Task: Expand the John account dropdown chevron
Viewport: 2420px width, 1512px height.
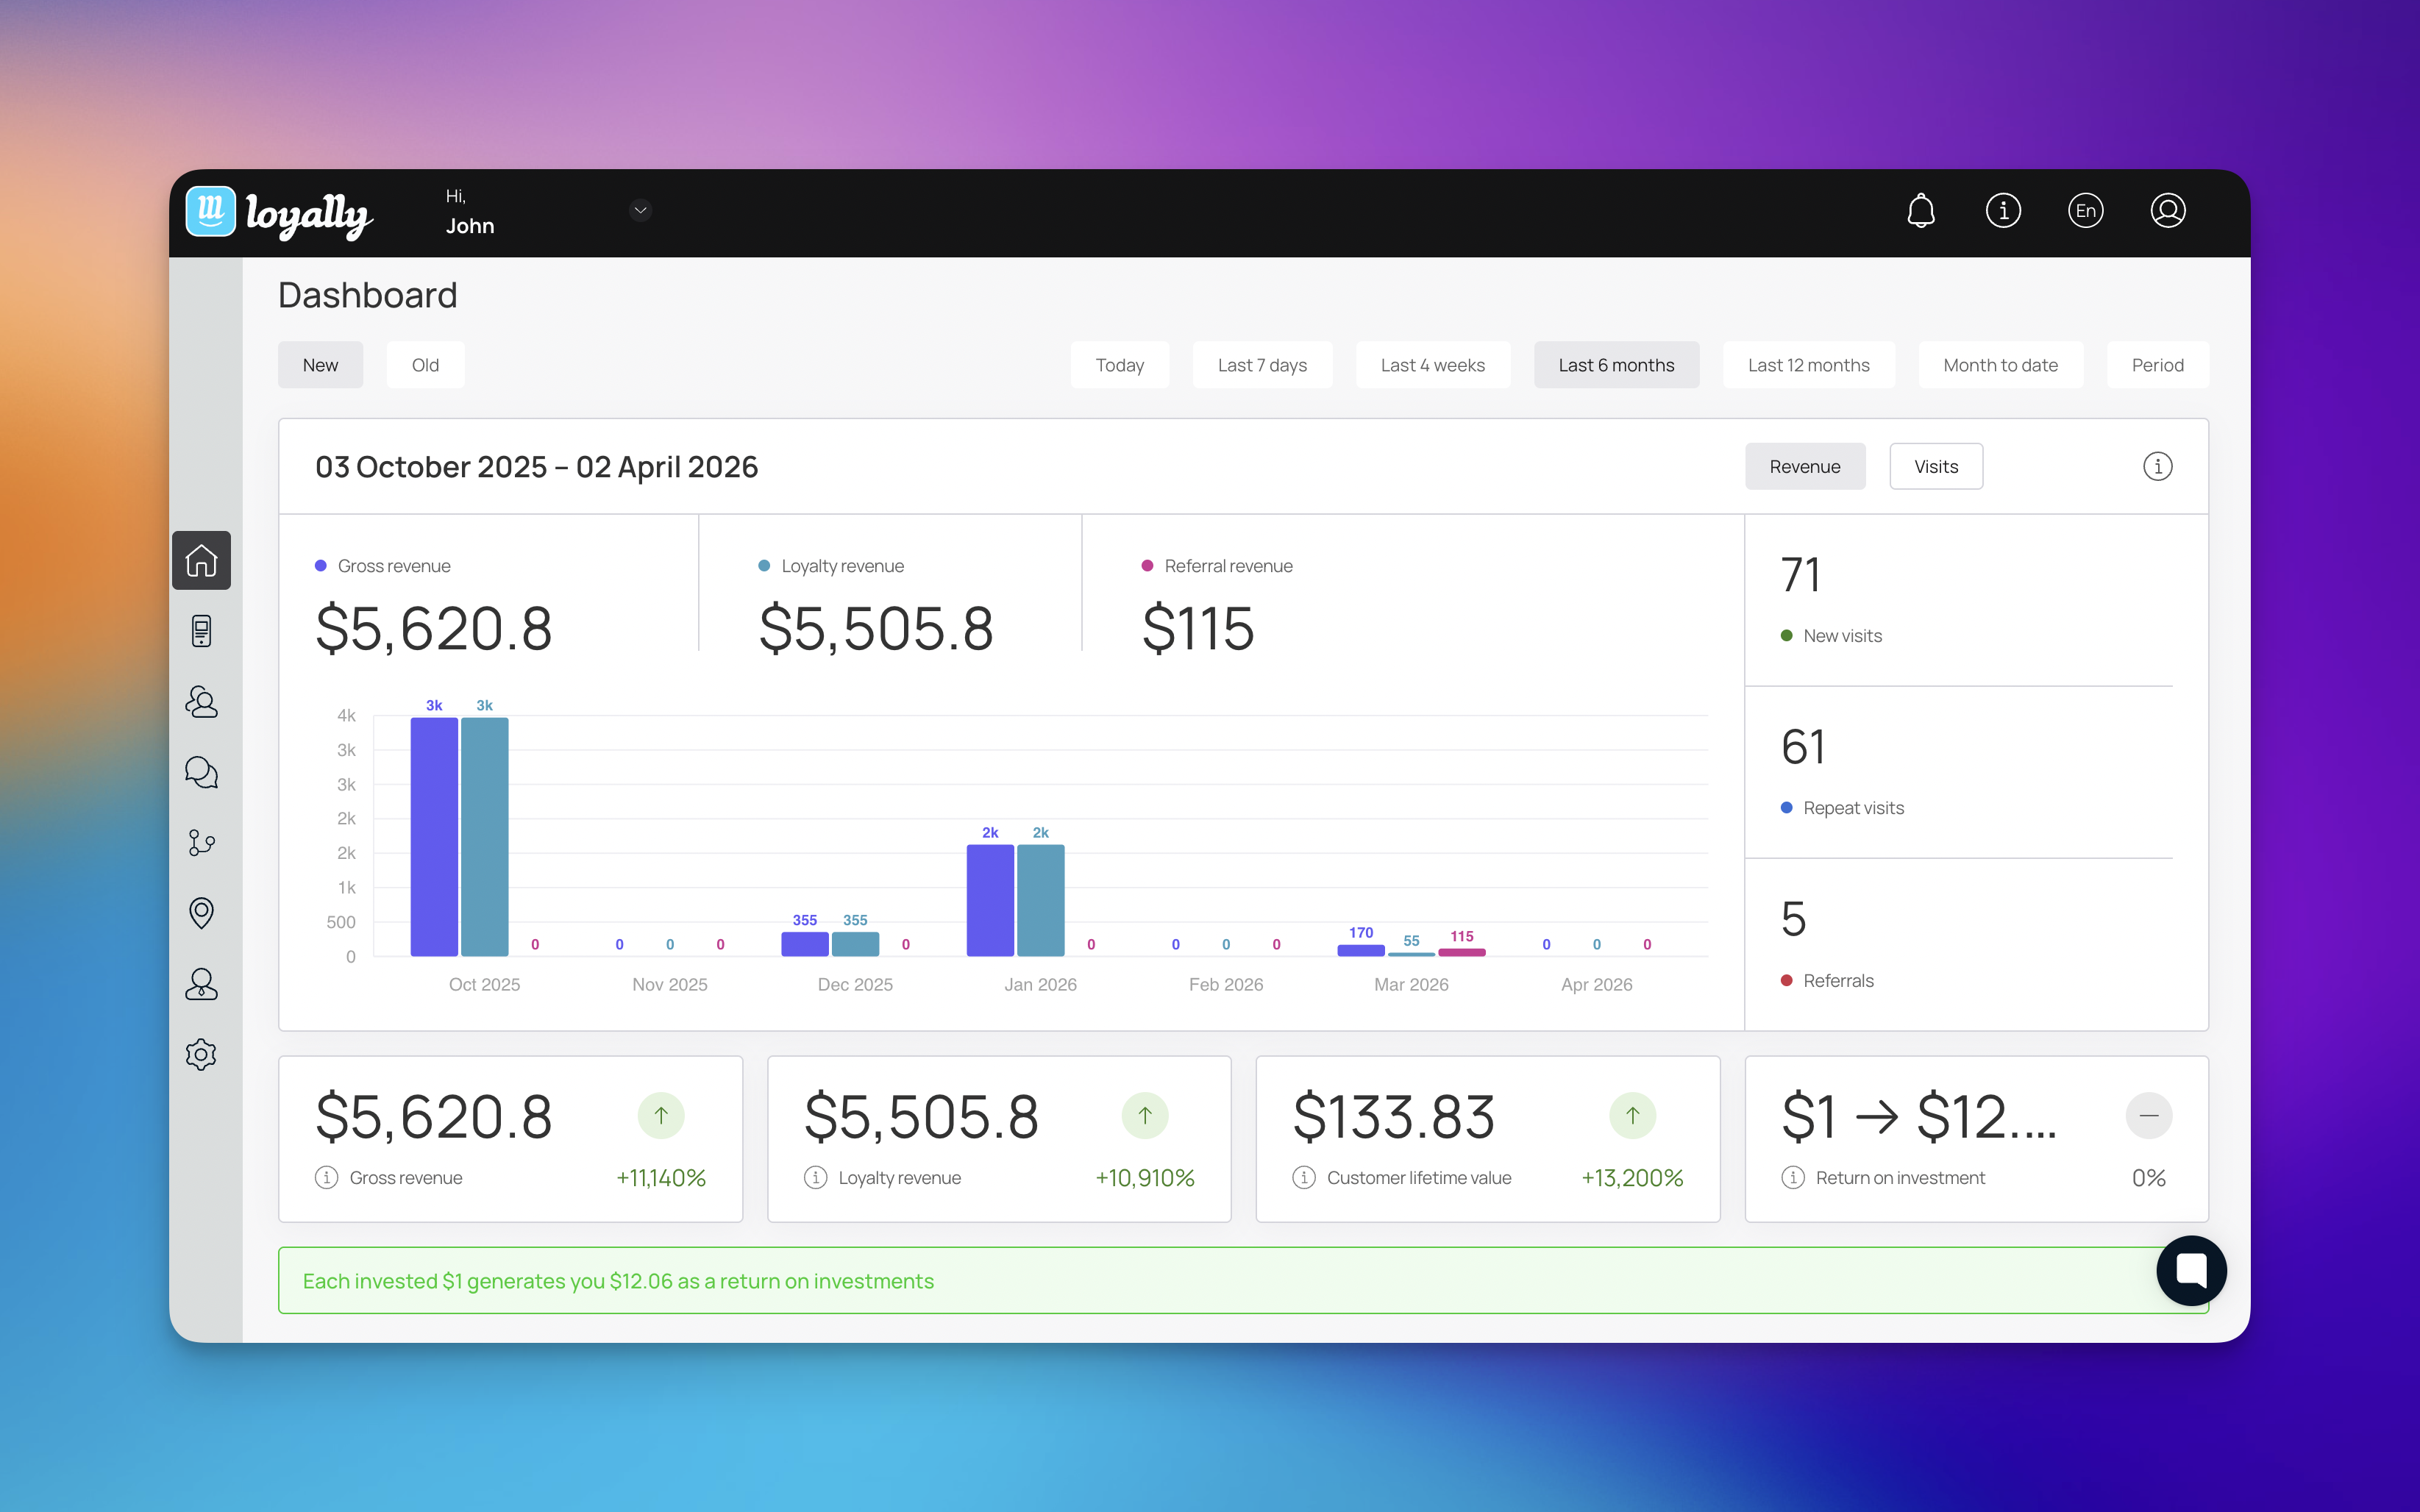Action: tap(640, 210)
